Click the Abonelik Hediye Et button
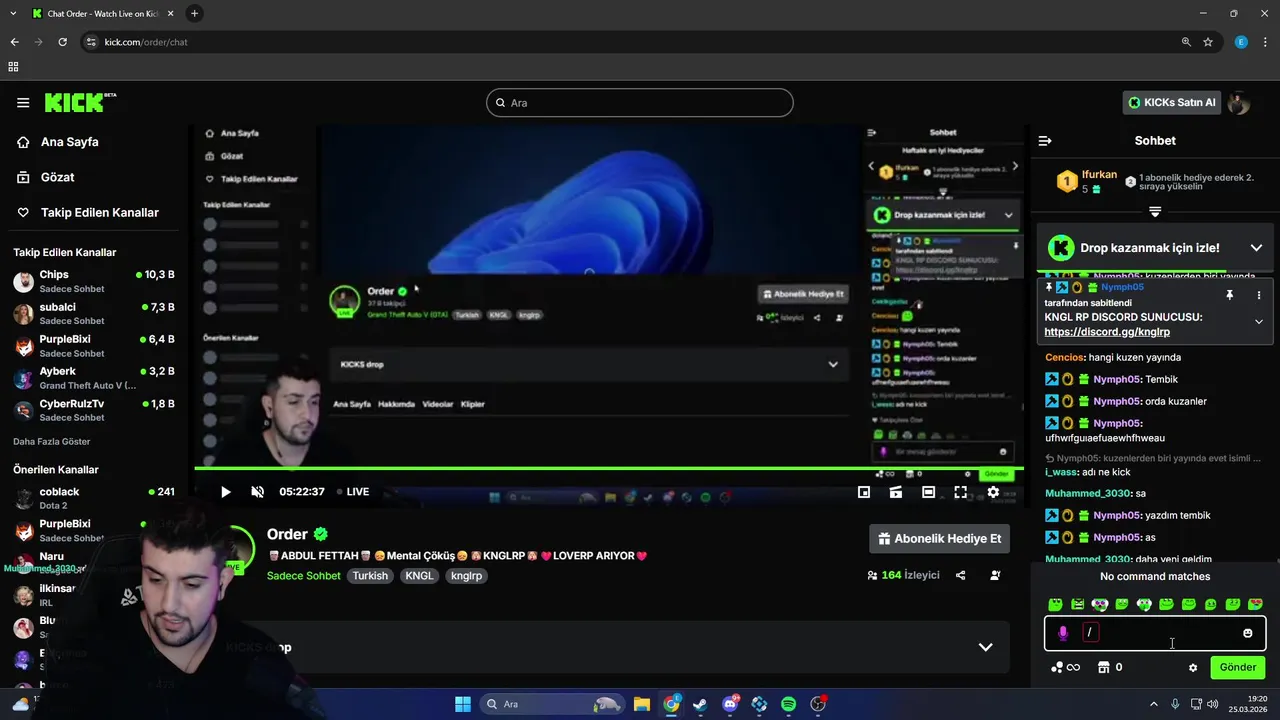Screen dimensions: 1280x720 click(x=939, y=538)
